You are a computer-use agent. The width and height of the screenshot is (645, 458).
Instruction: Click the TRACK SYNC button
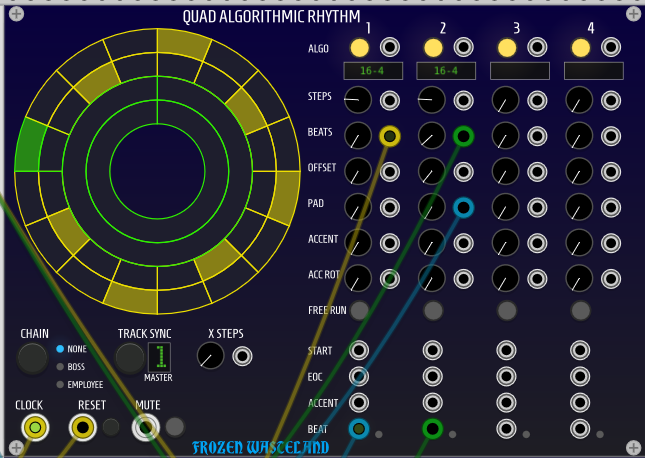click(x=130, y=358)
